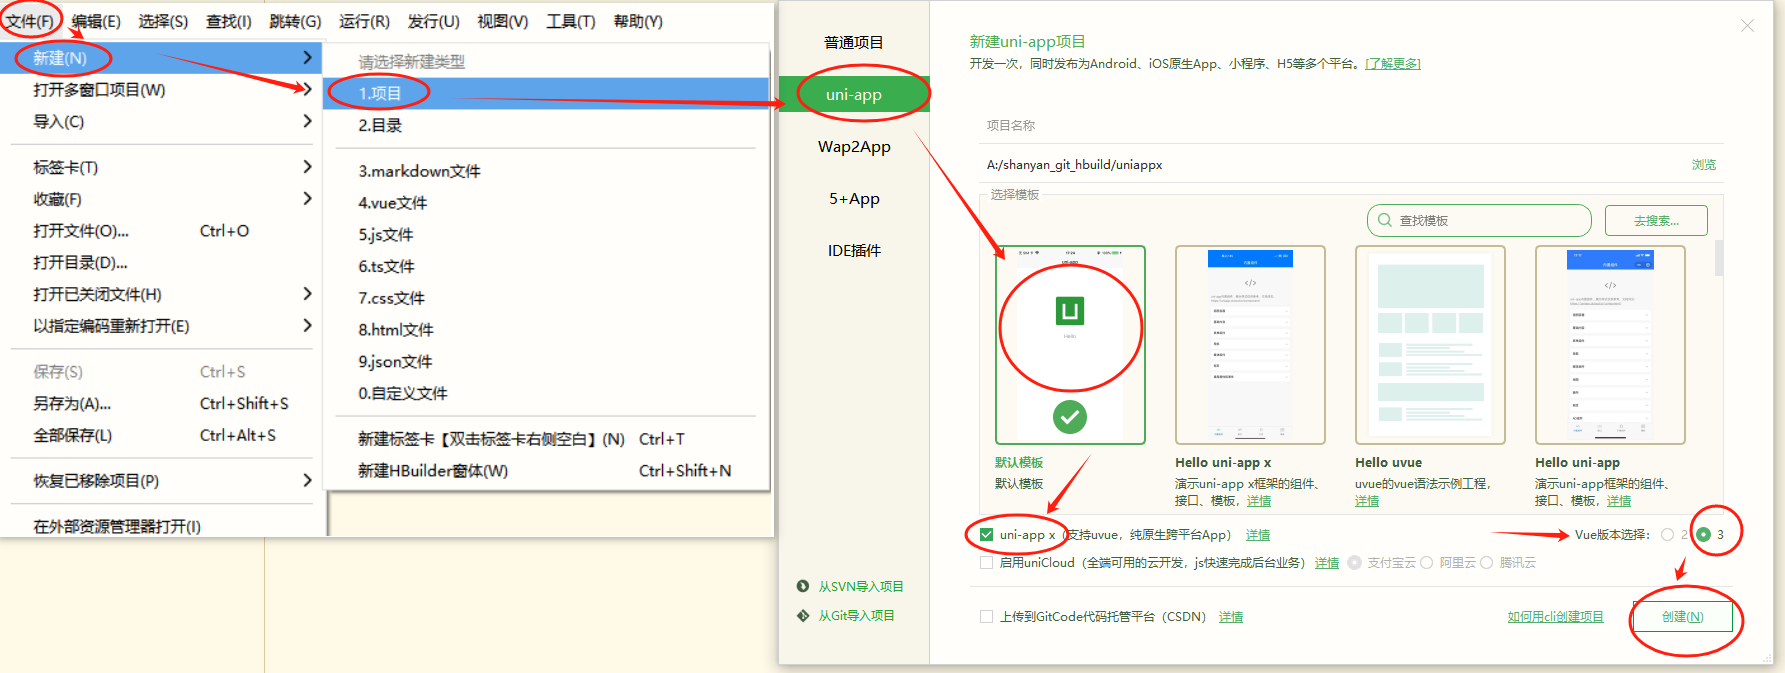The image size is (1785, 673).
Task: Select 7.css文件 entry
Action: point(546,298)
